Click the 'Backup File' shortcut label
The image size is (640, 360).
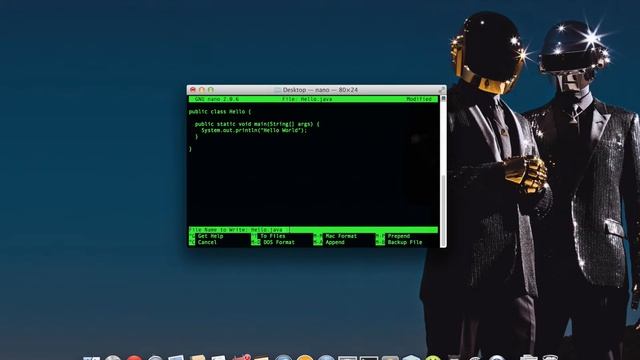pyautogui.click(x=405, y=242)
